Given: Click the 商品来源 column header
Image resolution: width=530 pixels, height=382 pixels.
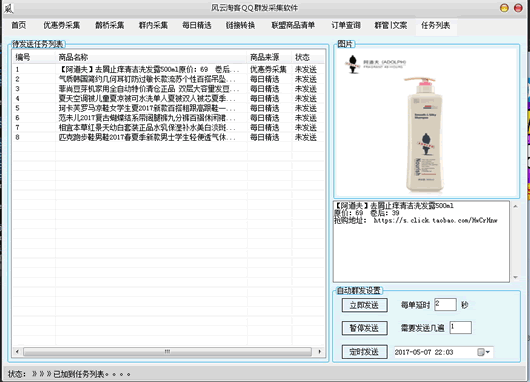Looking at the screenshot, I should tap(264, 57).
